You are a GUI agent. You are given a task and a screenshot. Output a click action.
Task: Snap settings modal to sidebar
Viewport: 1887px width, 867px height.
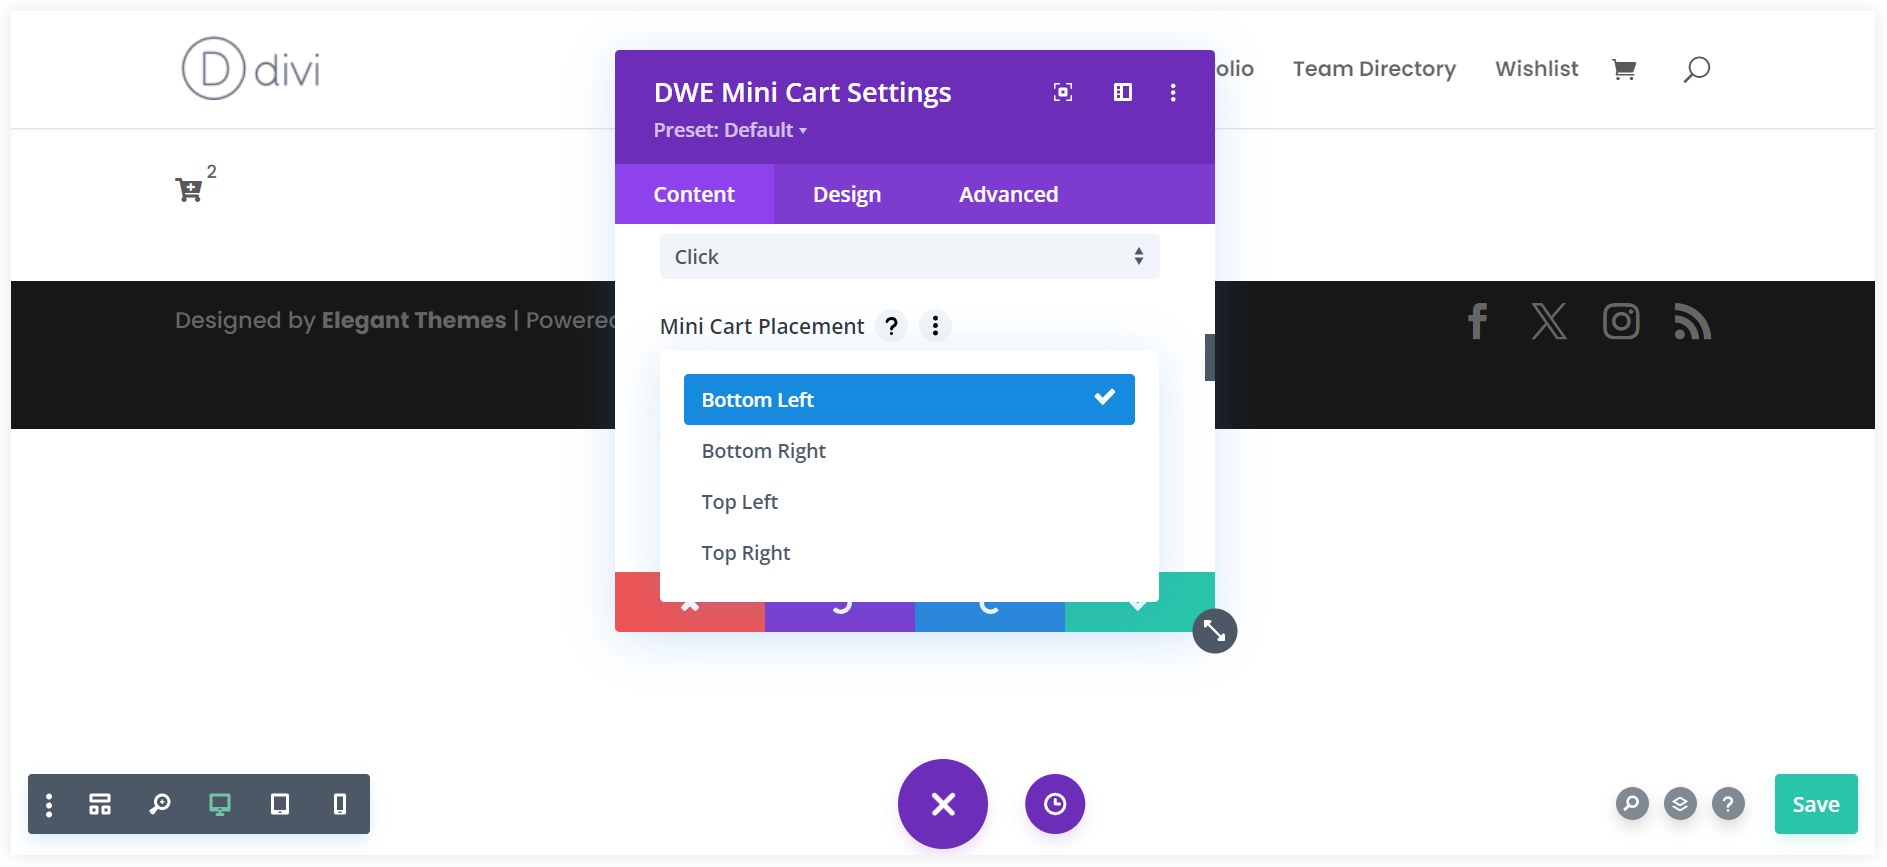(1123, 92)
